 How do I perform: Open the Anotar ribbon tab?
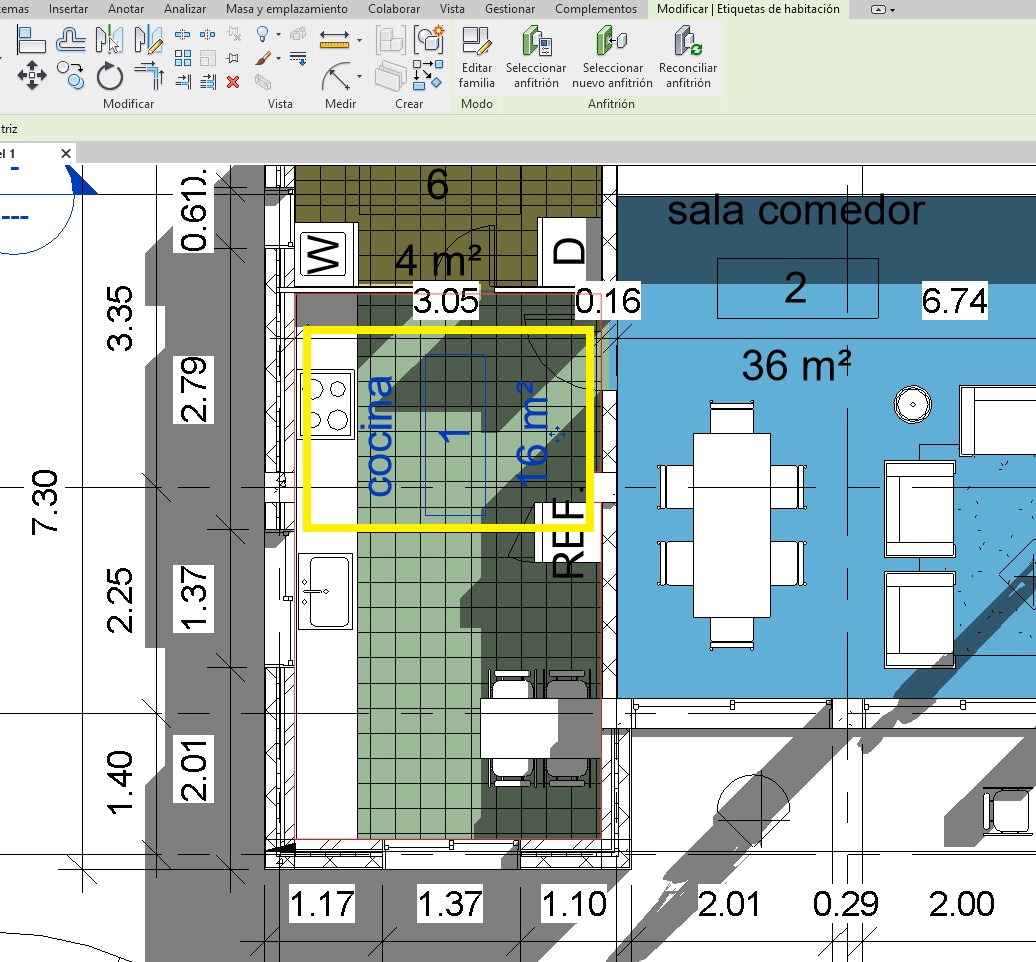pyautogui.click(x=126, y=9)
